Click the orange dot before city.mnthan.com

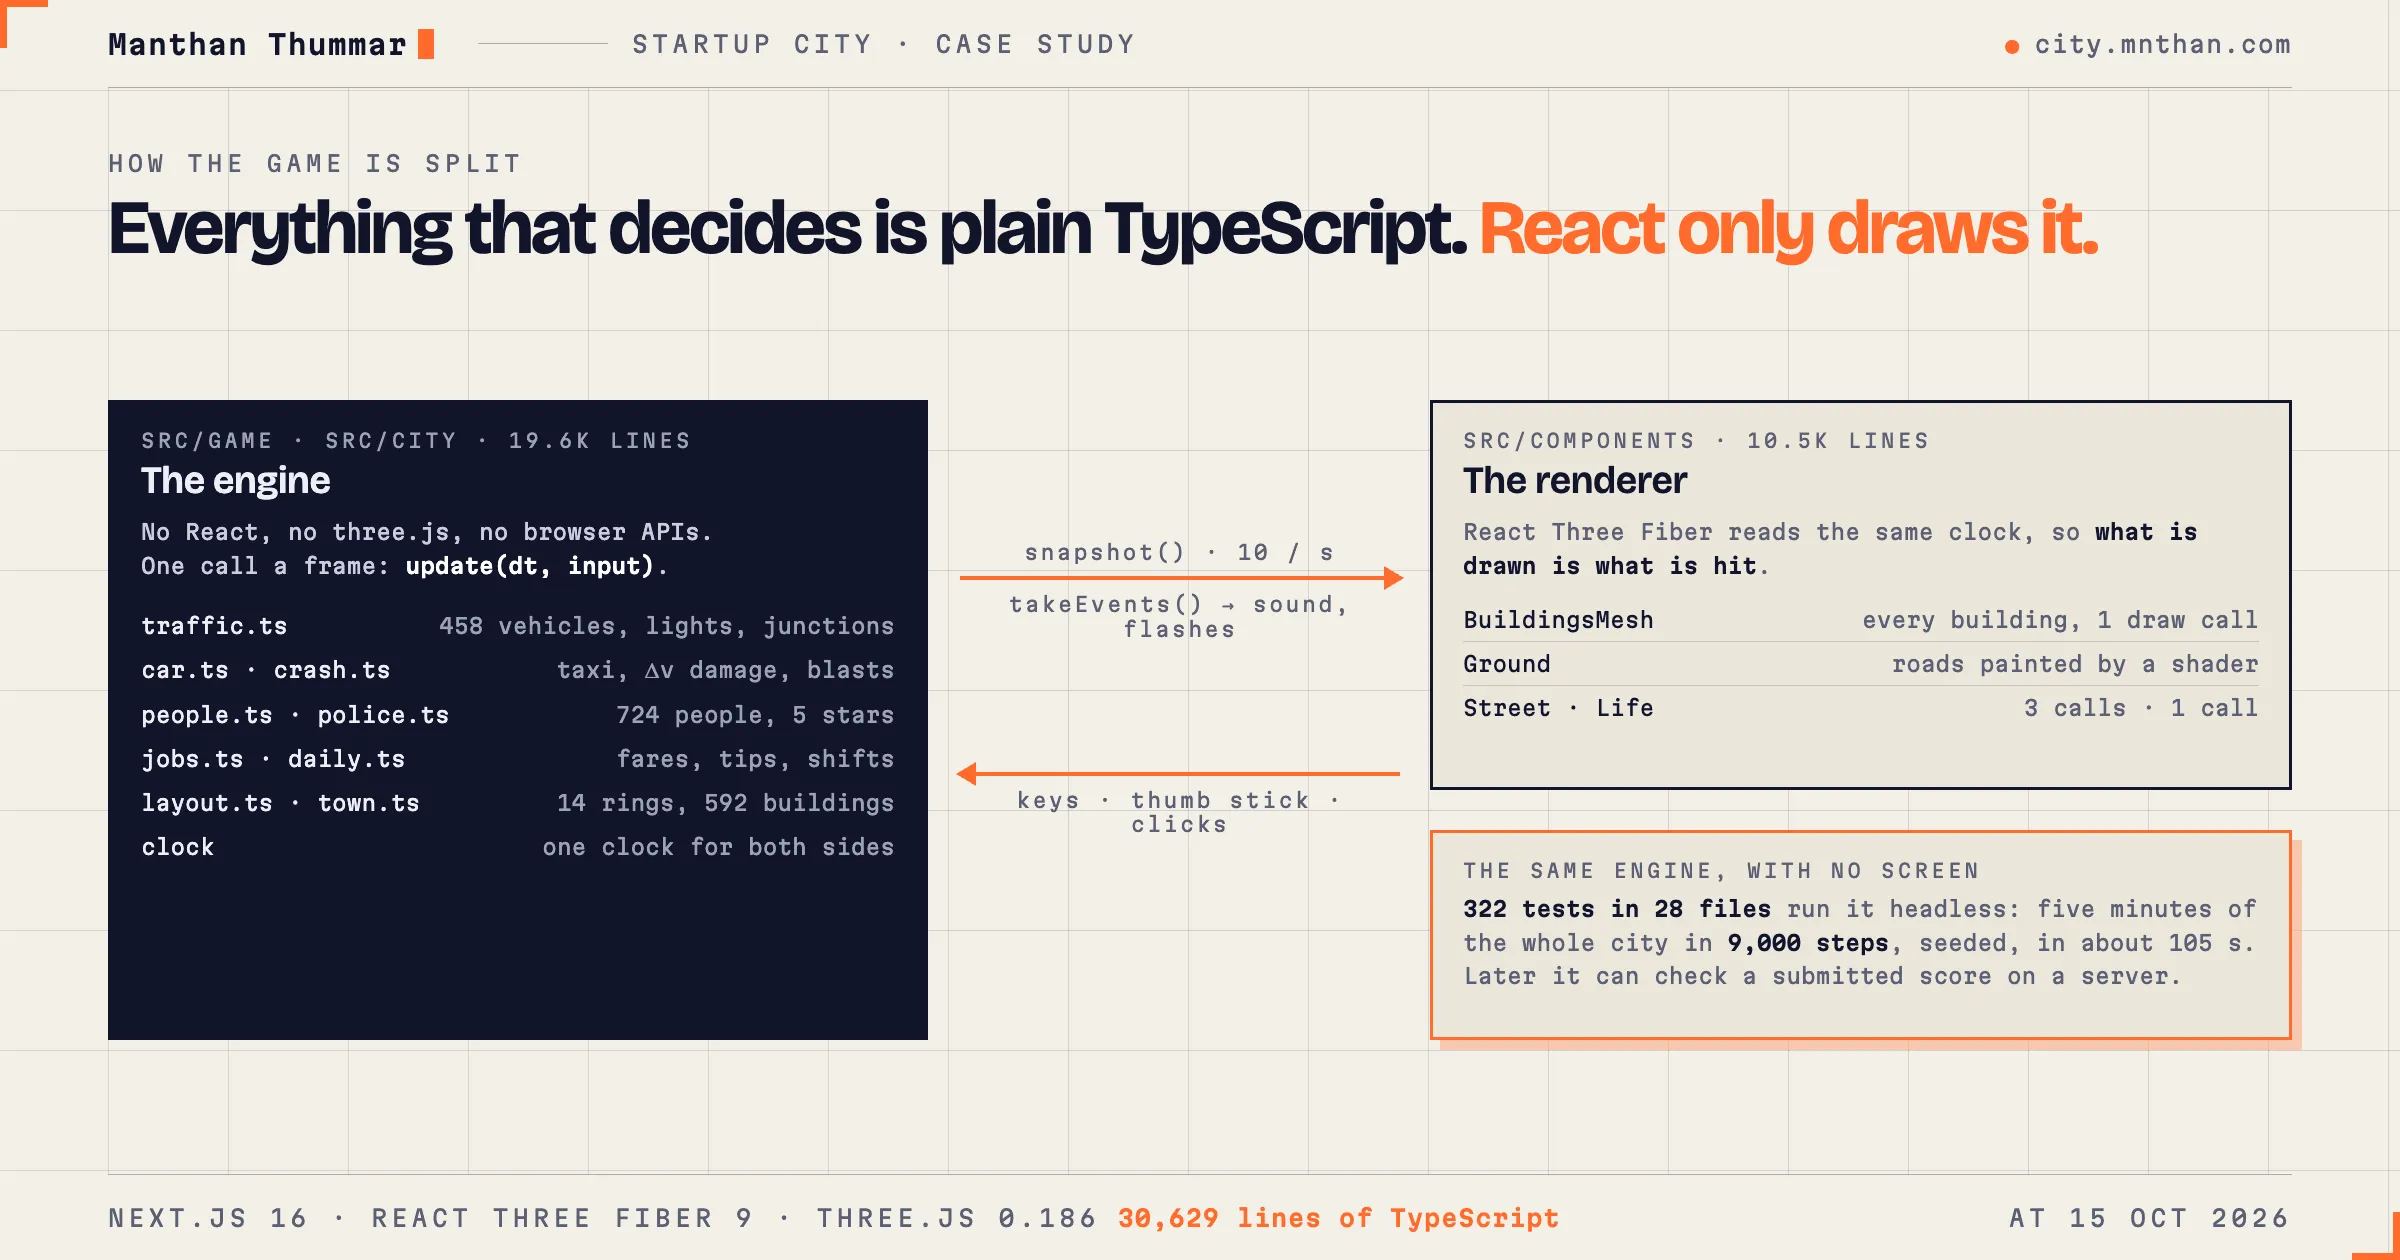pyautogui.click(x=2012, y=47)
